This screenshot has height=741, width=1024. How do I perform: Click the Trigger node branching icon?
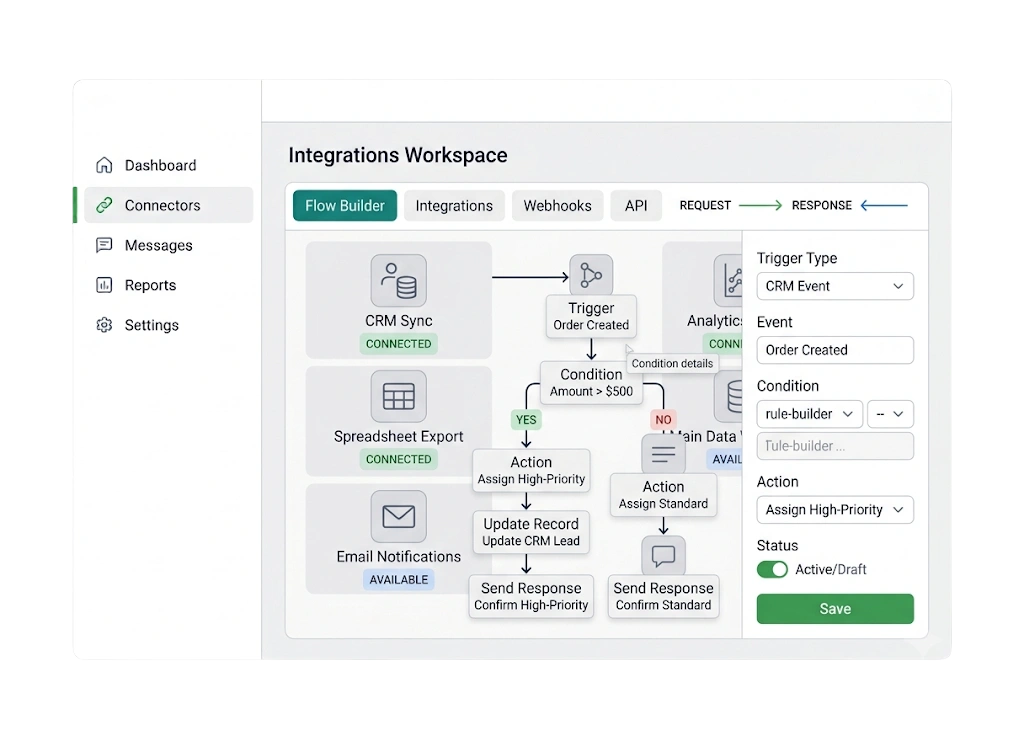coord(591,275)
